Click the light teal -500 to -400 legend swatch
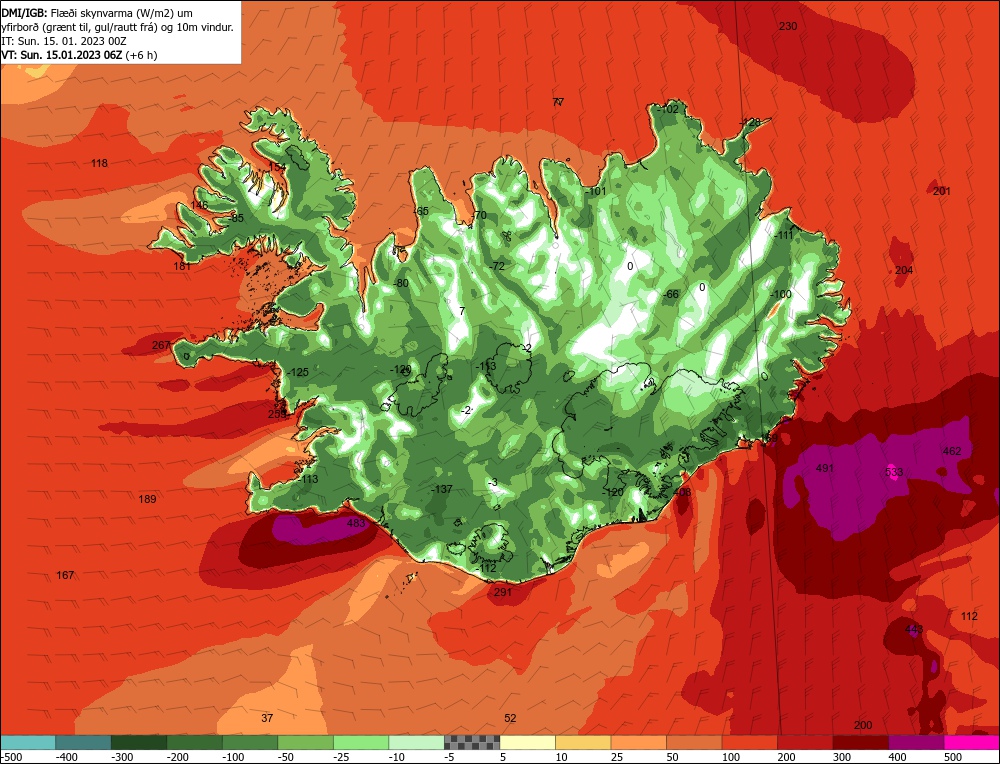Image resolution: width=1000 pixels, height=764 pixels. (28, 742)
